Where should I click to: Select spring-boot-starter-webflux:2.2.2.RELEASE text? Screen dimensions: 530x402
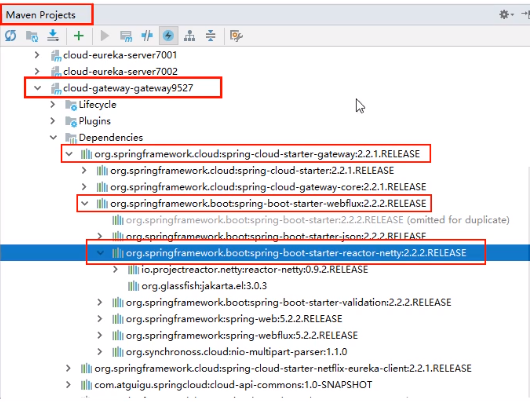coord(268,203)
